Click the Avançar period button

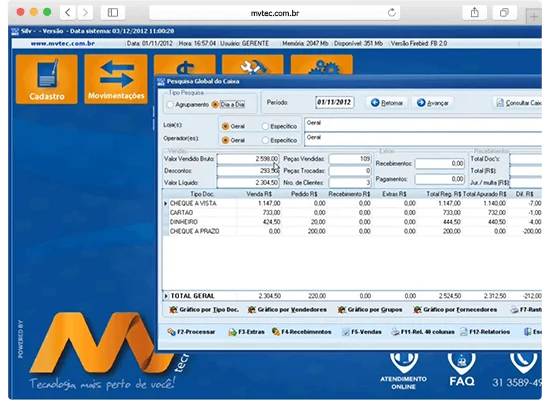pos(432,103)
